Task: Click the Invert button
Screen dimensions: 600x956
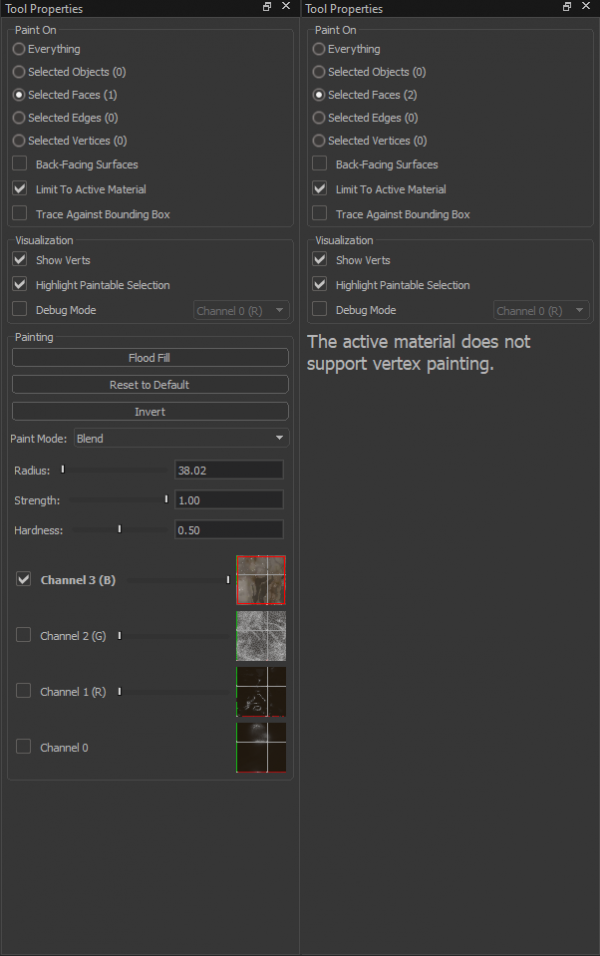Action: click(x=150, y=412)
